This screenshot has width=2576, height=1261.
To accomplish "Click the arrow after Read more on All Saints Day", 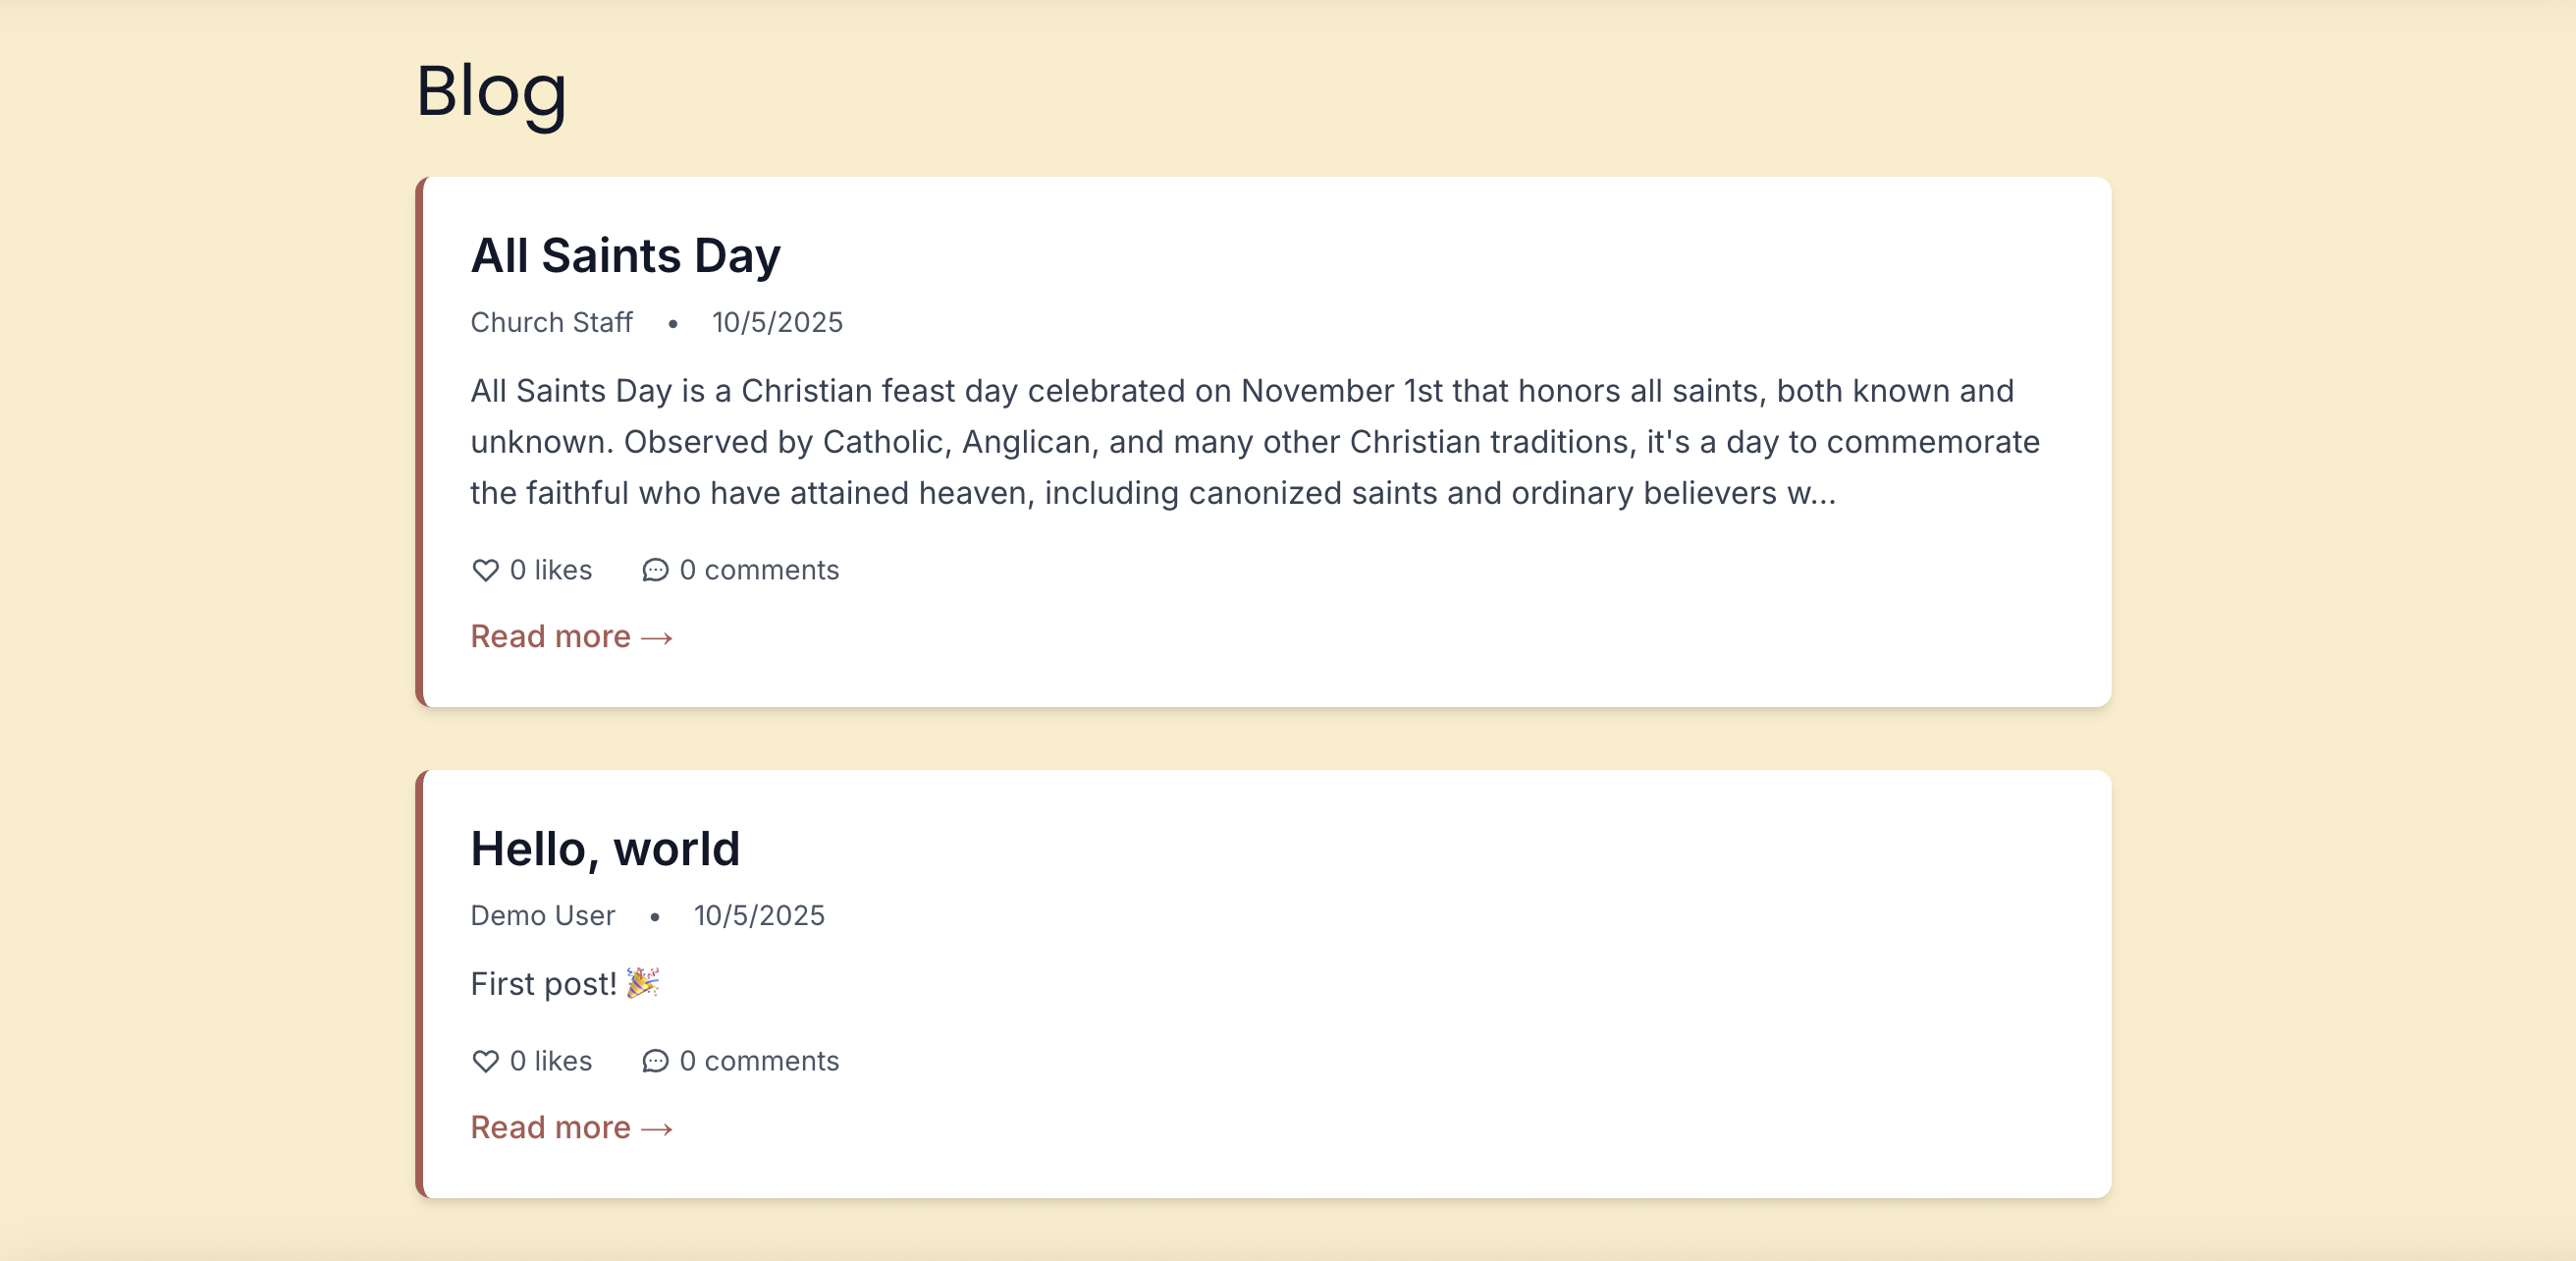I will coord(657,638).
